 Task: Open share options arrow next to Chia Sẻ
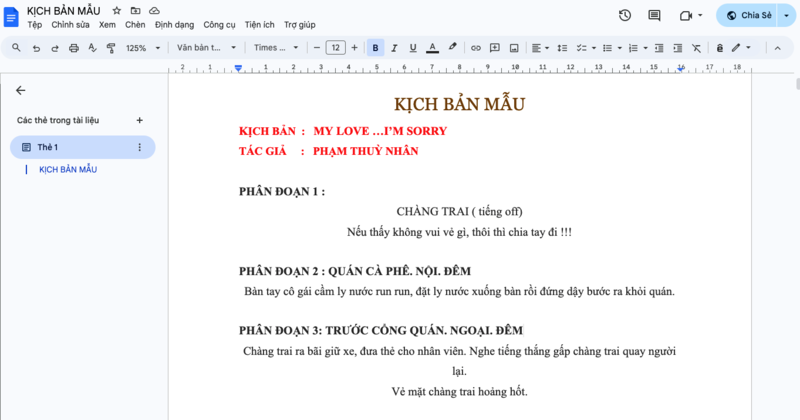(x=786, y=15)
